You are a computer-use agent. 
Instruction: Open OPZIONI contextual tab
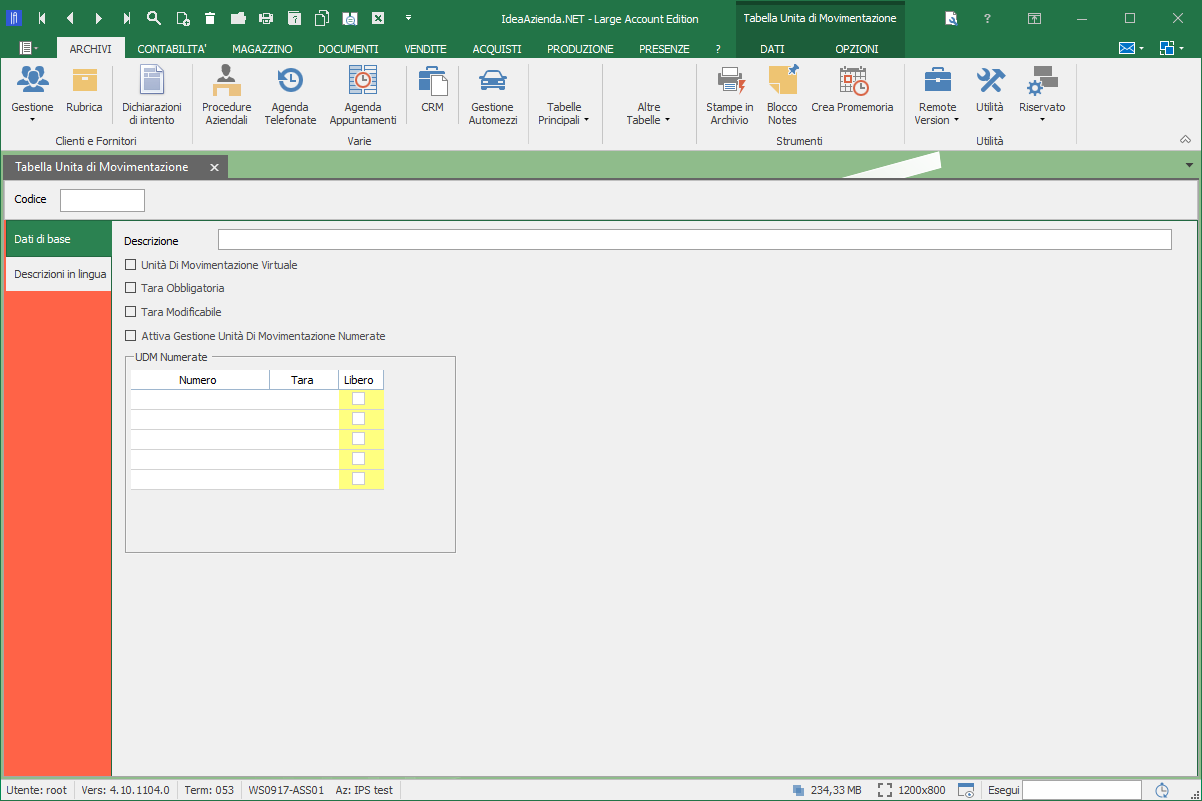tap(857, 48)
